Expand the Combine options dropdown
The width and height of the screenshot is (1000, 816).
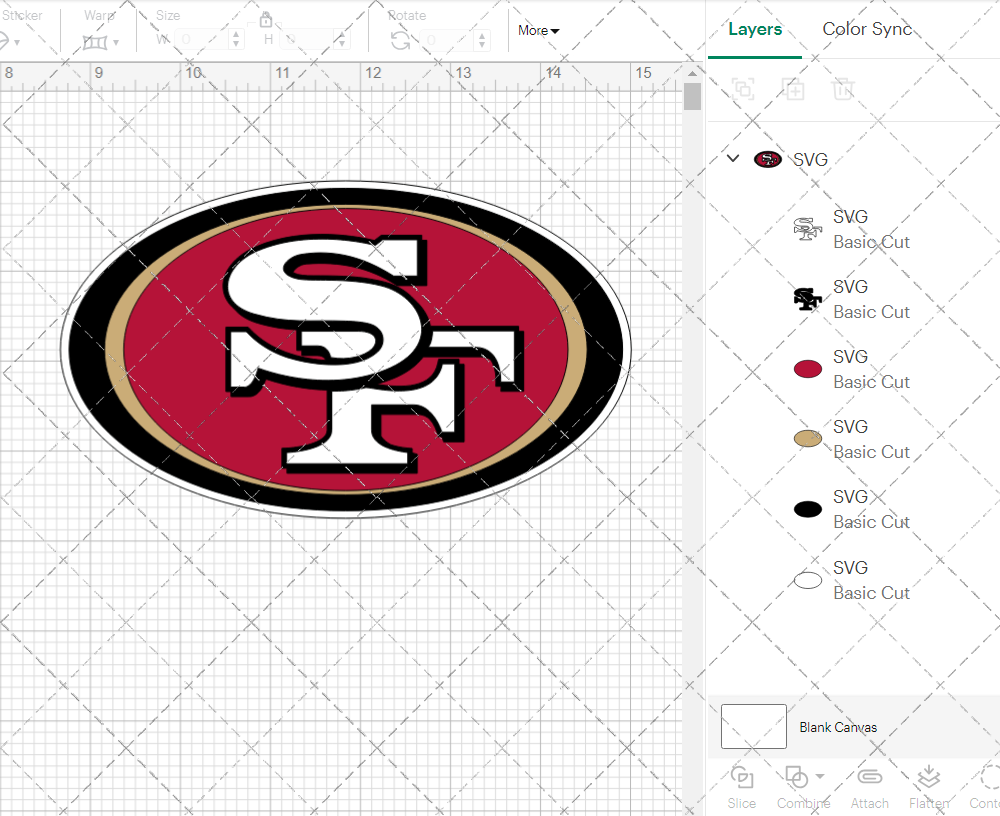point(820,776)
